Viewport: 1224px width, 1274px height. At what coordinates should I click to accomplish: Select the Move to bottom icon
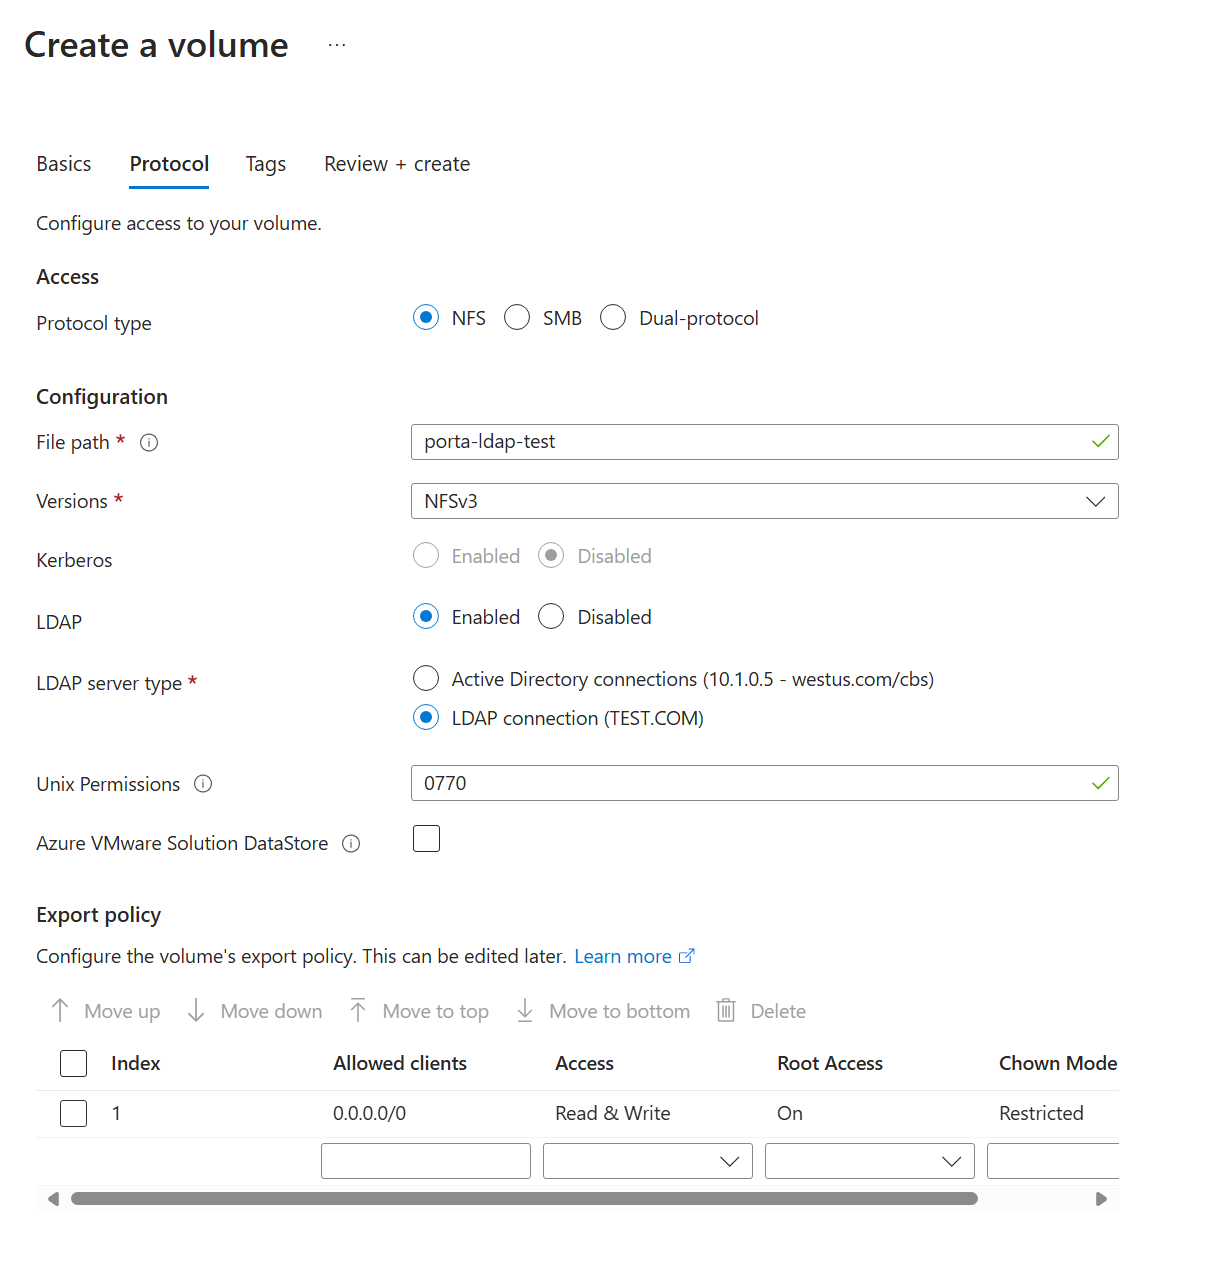coord(524,1011)
